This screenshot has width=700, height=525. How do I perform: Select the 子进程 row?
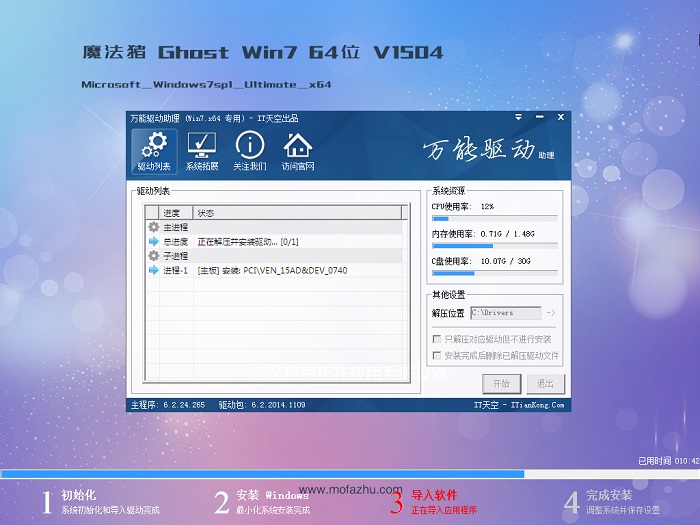point(274,256)
